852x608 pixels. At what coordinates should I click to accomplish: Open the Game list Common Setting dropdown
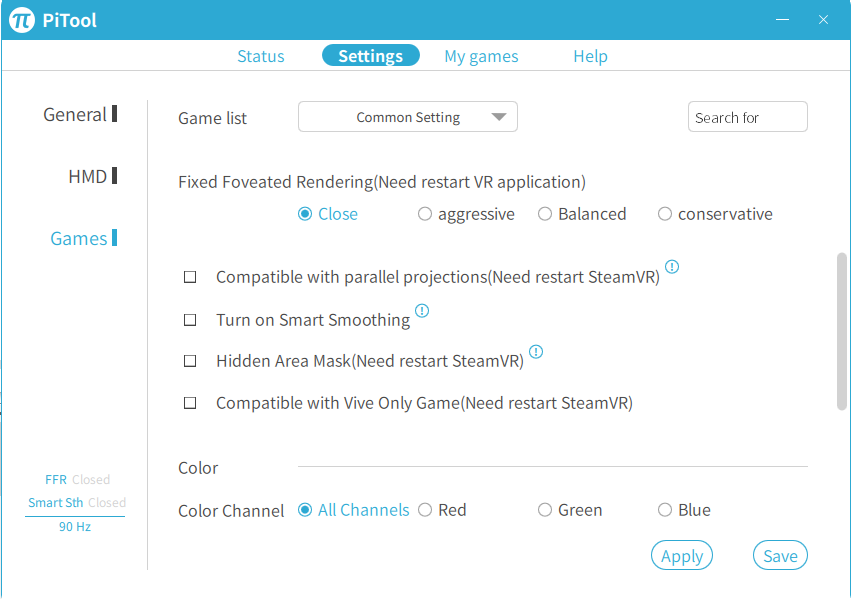click(x=408, y=117)
